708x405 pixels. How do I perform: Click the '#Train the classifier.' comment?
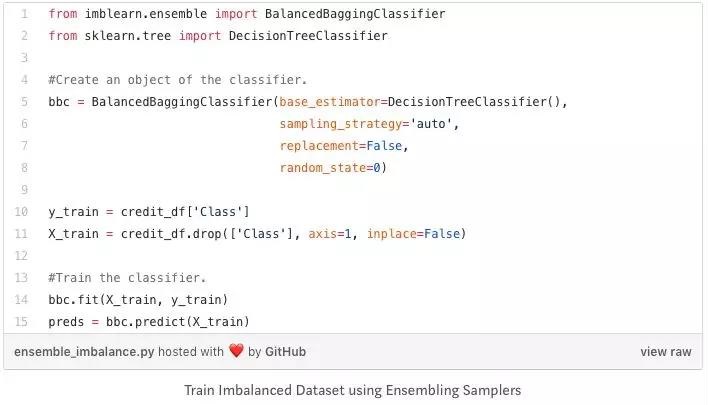pos(127,278)
